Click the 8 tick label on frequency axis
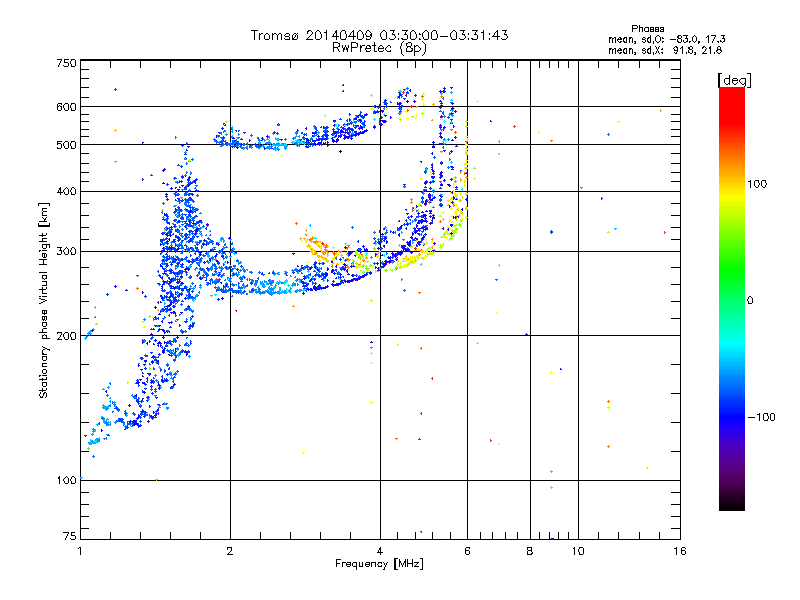This screenshot has height=600, width=800. [x=530, y=551]
